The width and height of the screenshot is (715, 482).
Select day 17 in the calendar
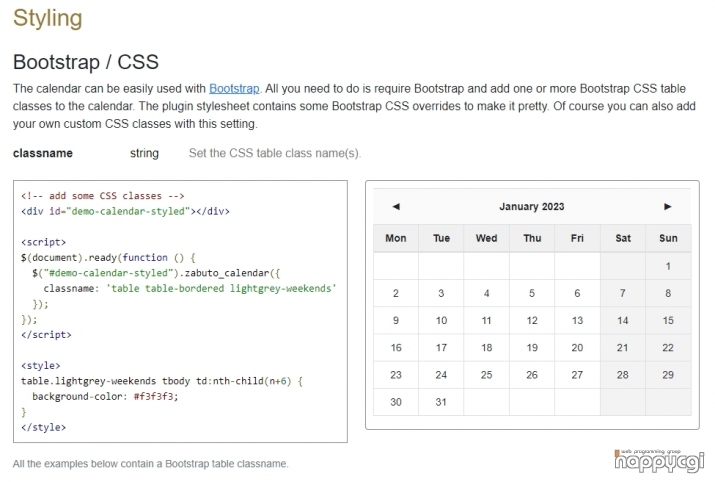coord(441,348)
